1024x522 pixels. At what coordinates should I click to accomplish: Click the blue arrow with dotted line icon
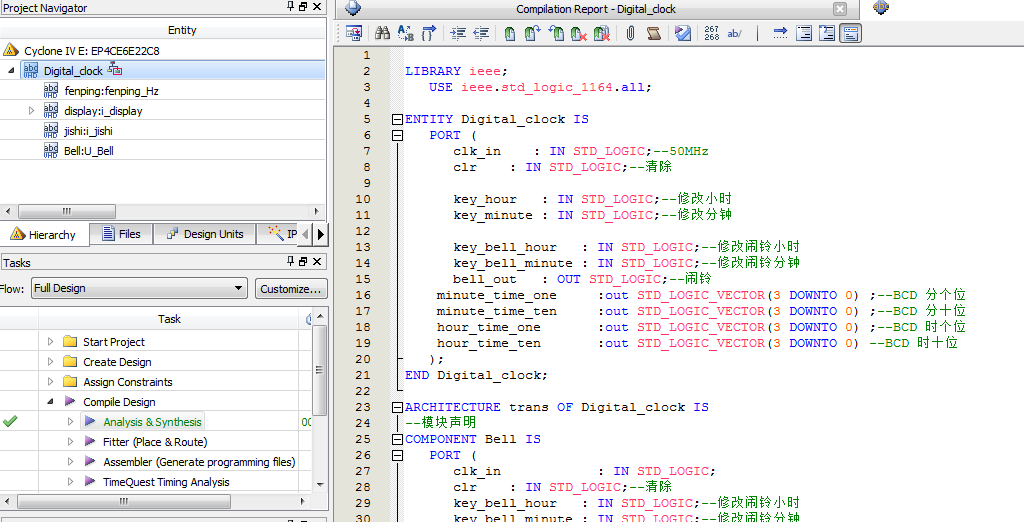(x=780, y=33)
